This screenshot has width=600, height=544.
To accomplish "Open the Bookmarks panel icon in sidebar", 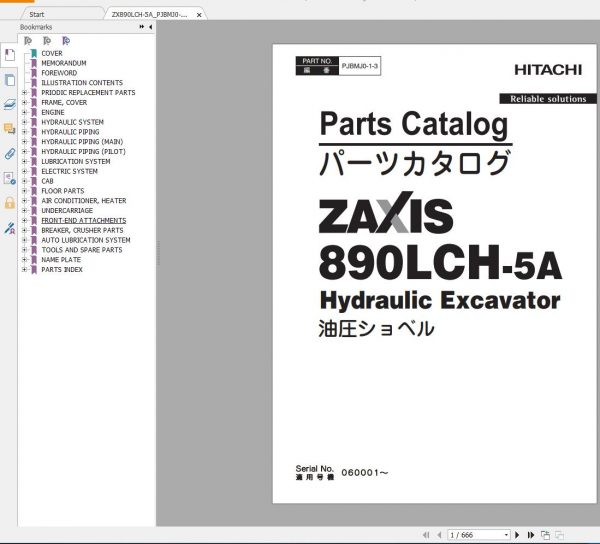I will click(x=10, y=55).
